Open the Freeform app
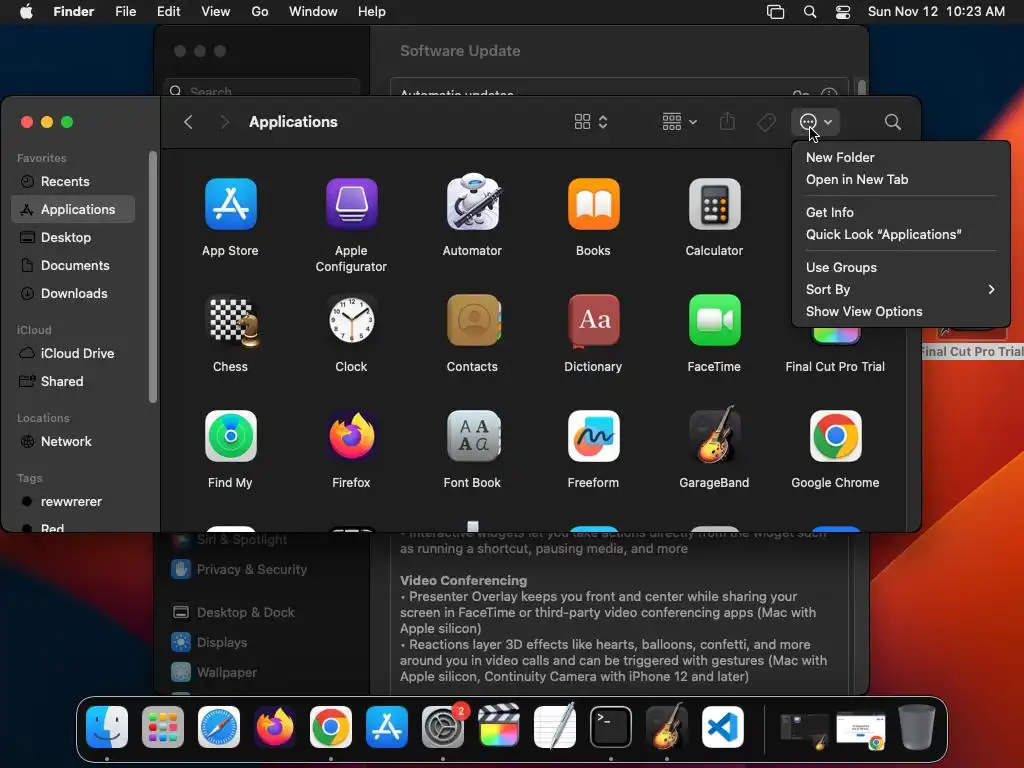Viewport: 1024px width, 768px height. pos(593,436)
